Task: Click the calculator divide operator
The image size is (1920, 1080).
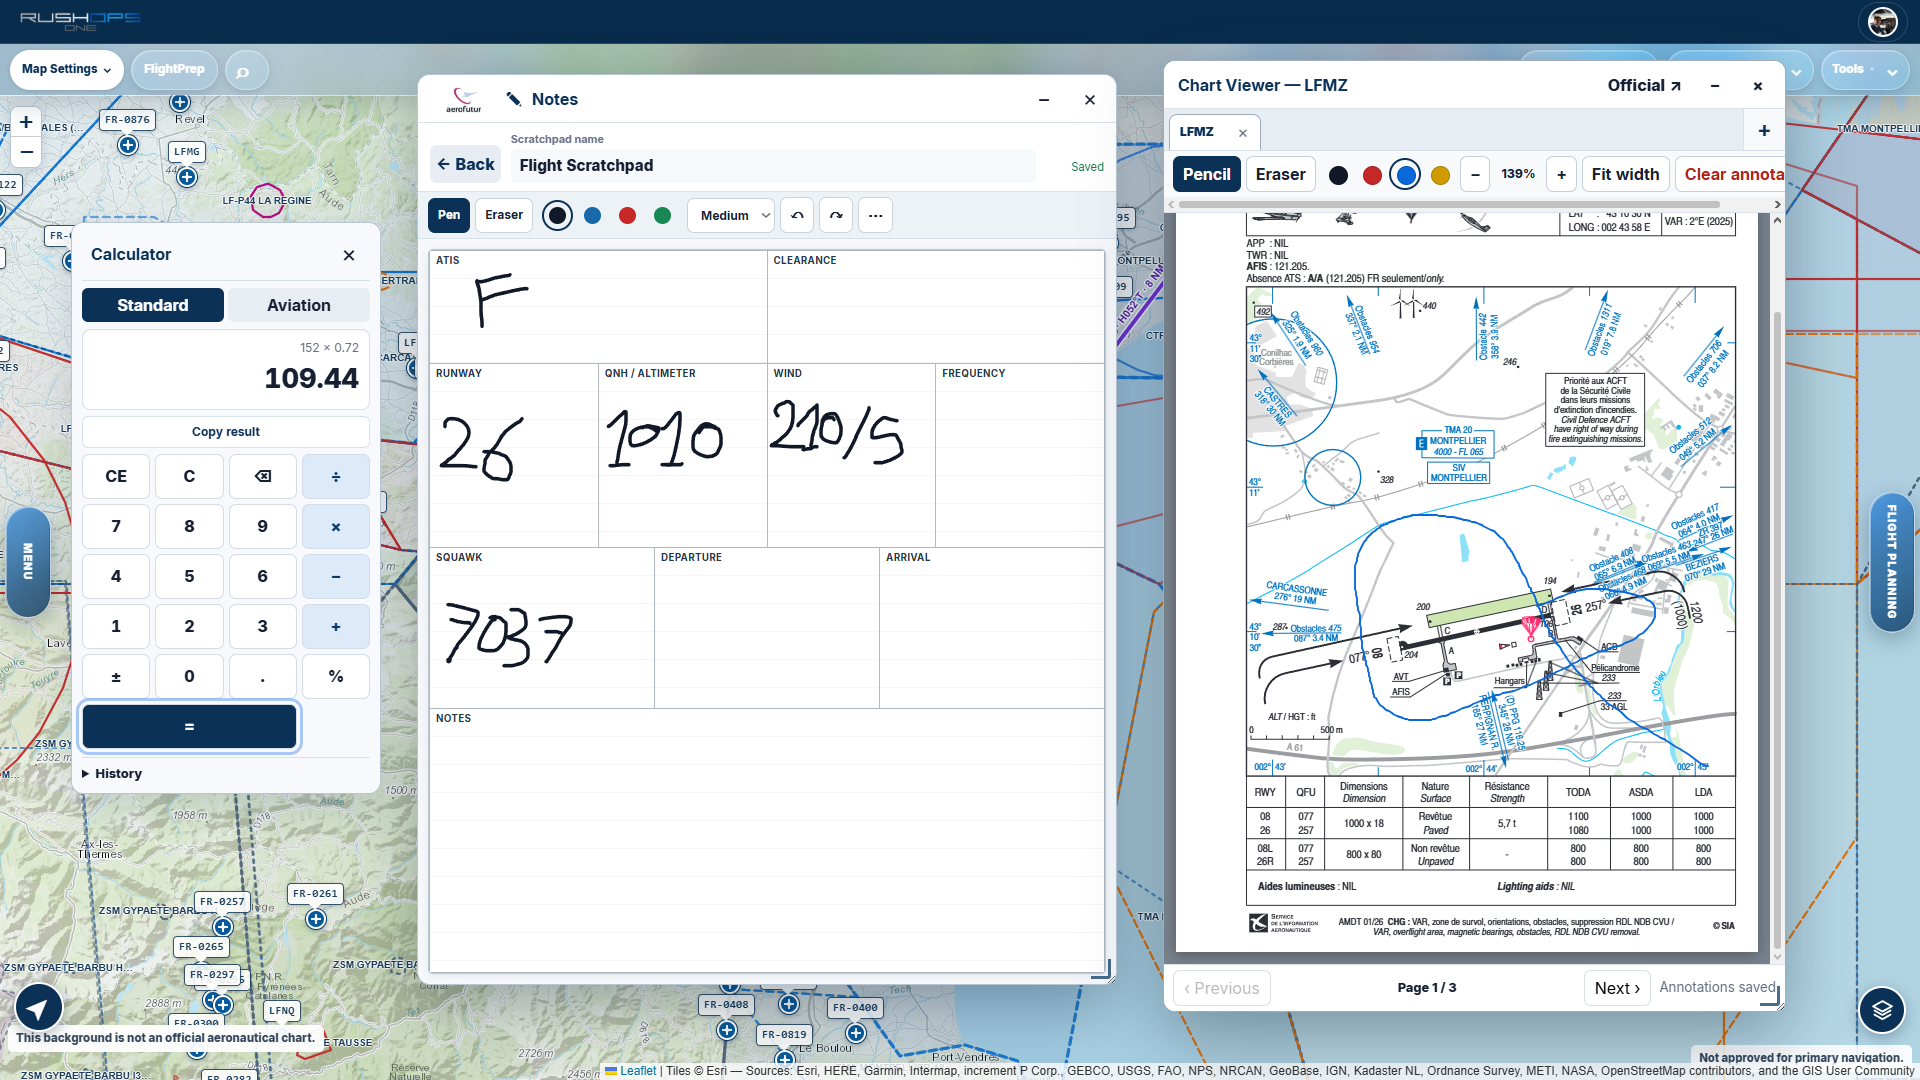Action: (336, 476)
